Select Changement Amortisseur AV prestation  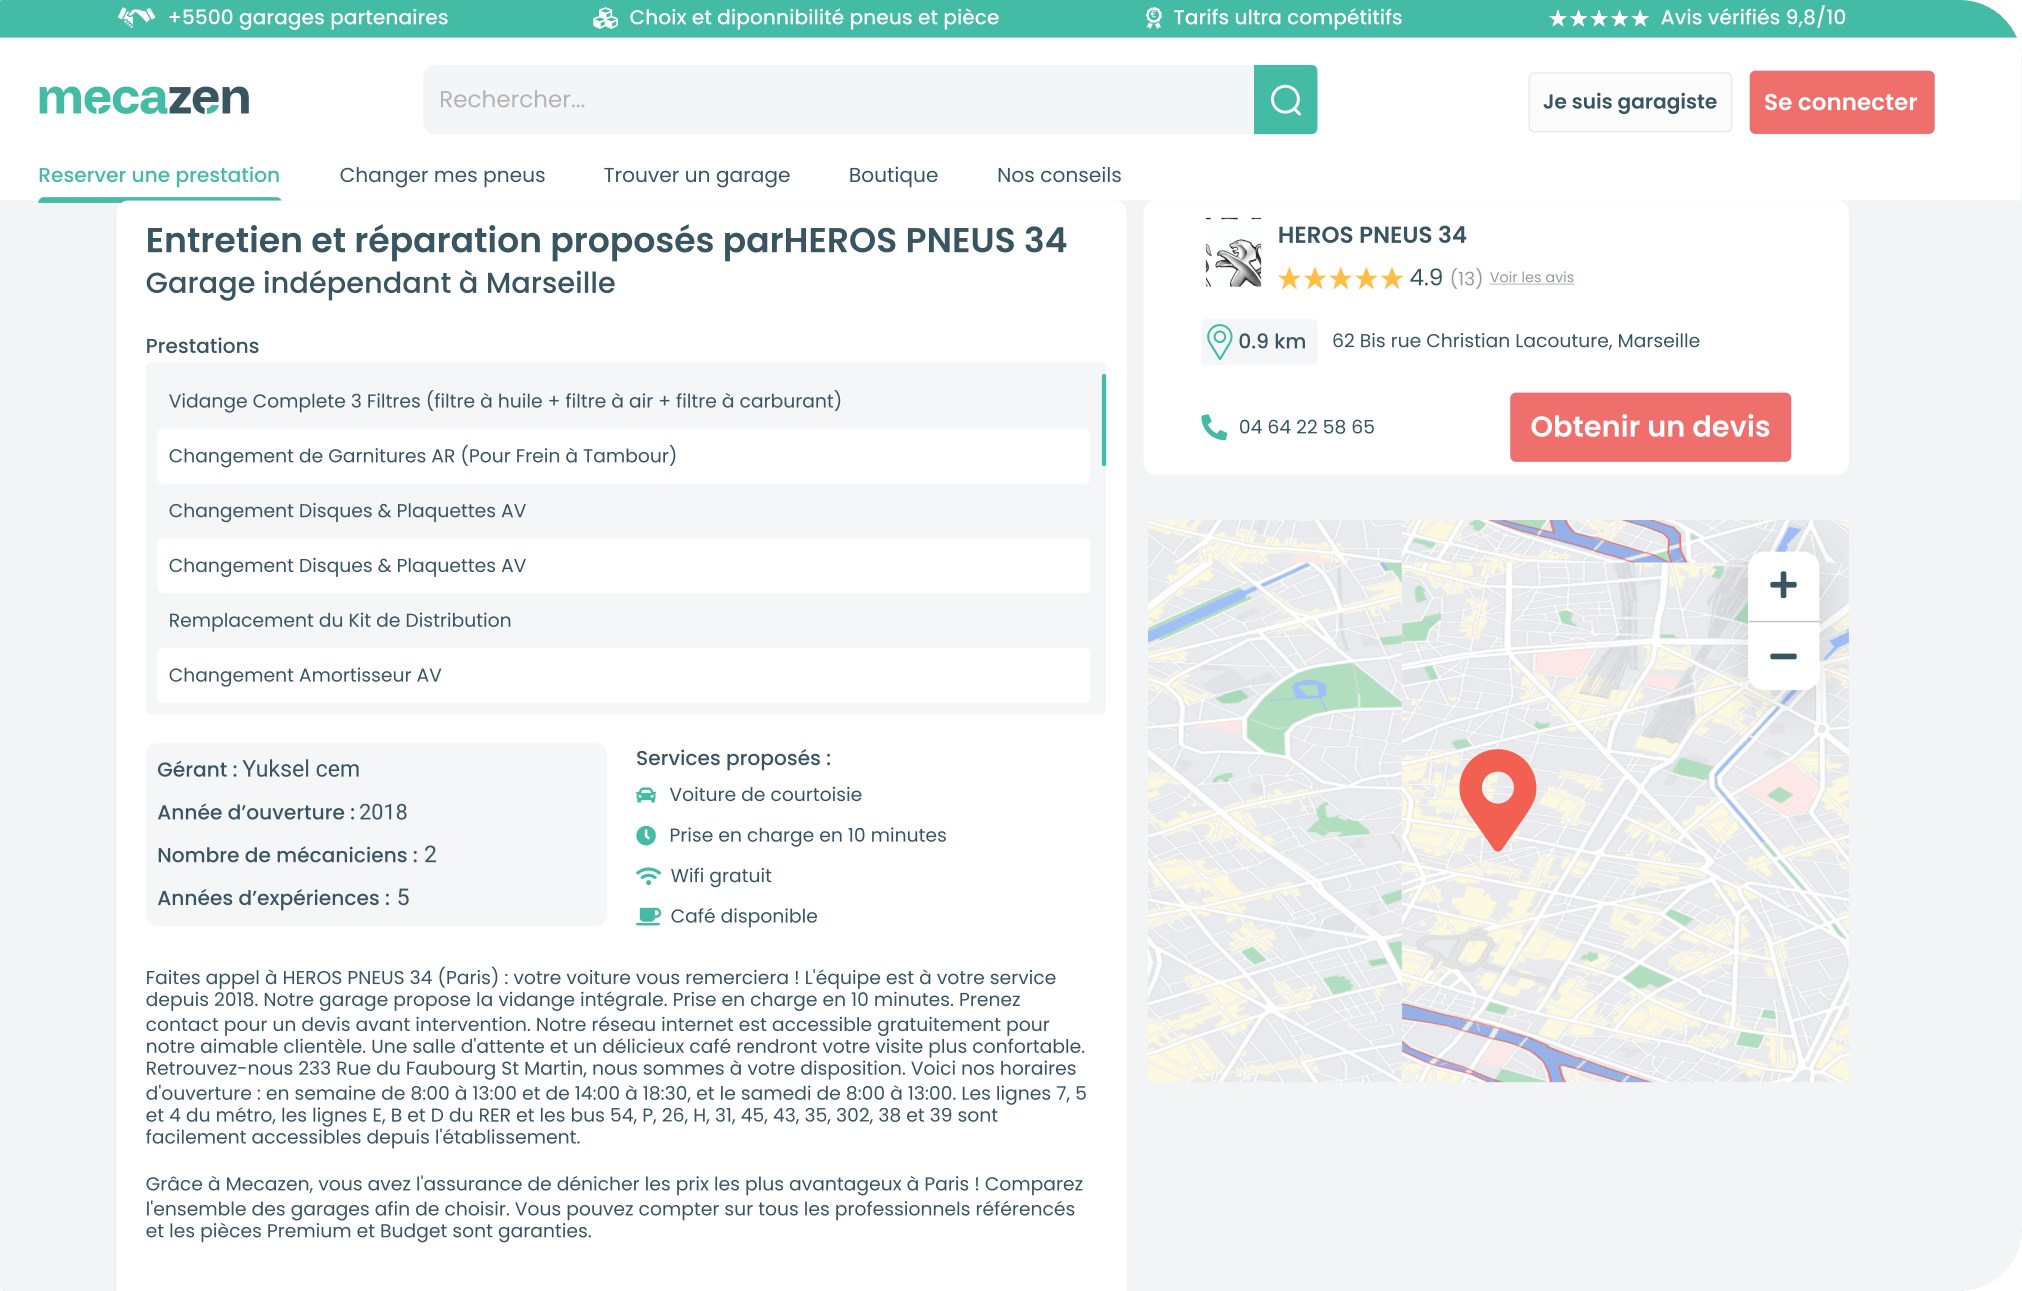click(x=623, y=675)
